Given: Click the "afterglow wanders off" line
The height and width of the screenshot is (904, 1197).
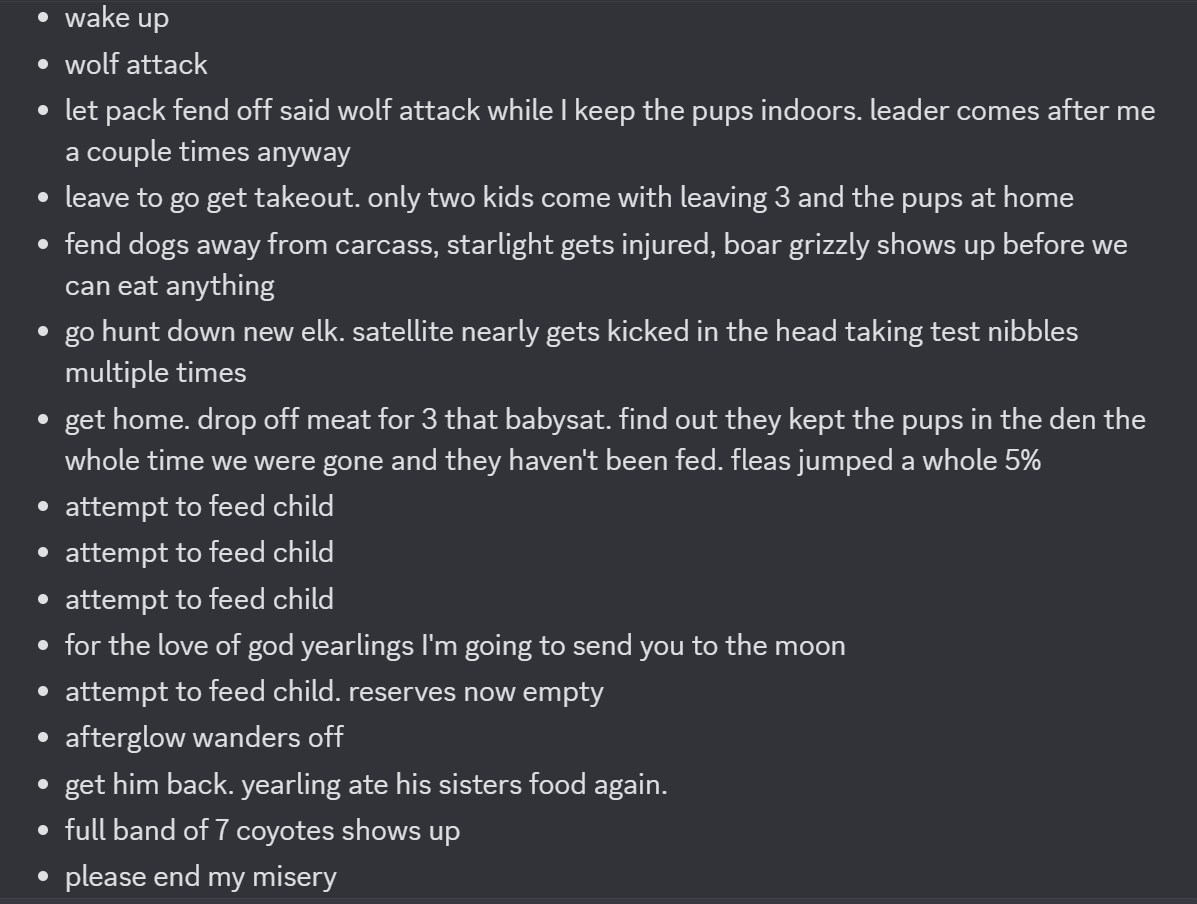Looking at the screenshot, I should [x=204, y=738].
